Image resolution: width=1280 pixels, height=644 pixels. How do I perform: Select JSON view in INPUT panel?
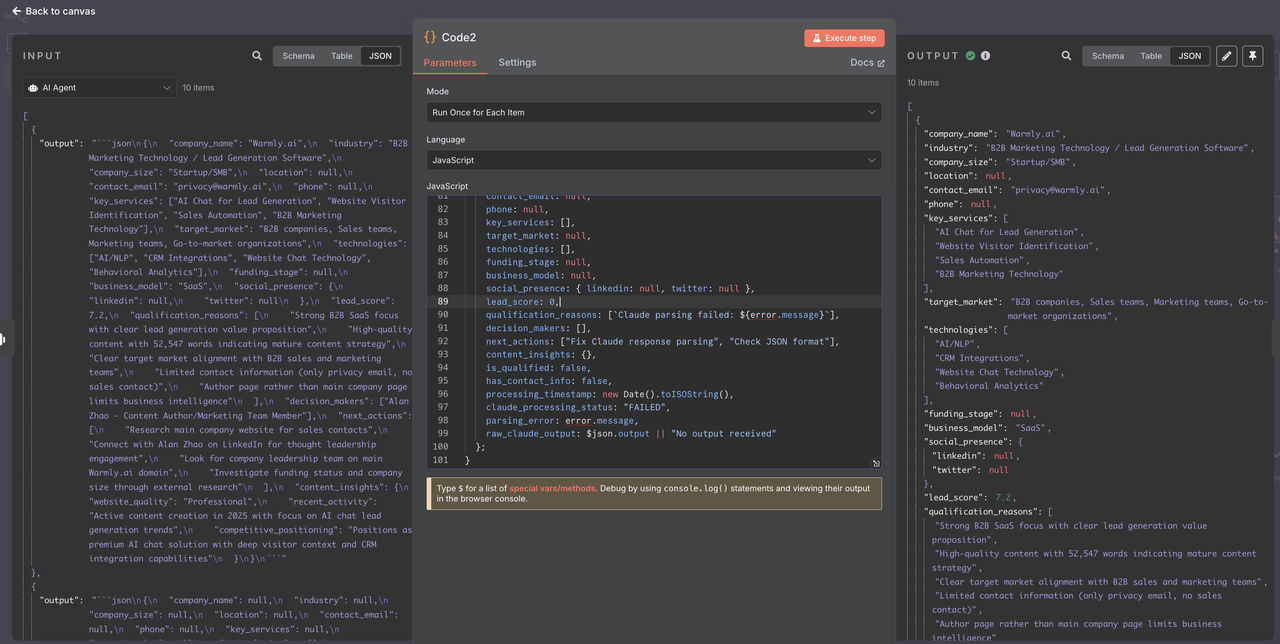point(380,56)
